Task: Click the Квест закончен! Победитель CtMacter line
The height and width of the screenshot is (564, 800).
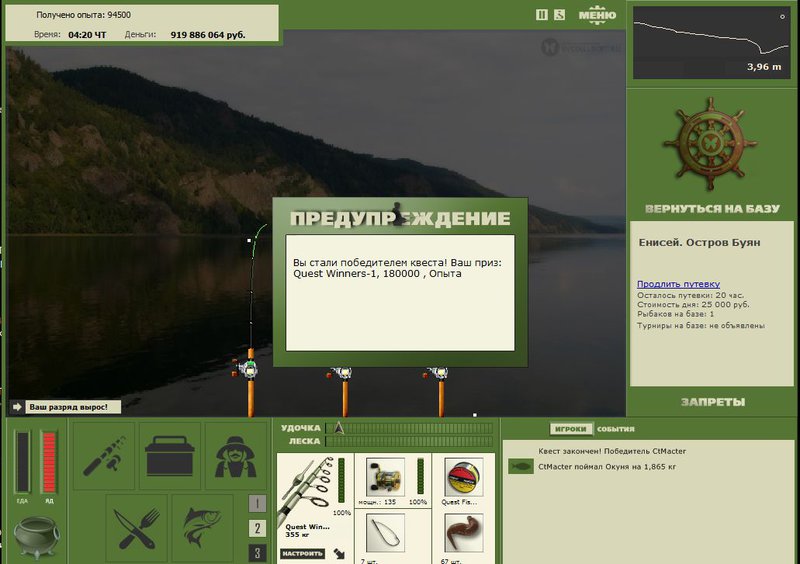Action: pyautogui.click(x=612, y=451)
